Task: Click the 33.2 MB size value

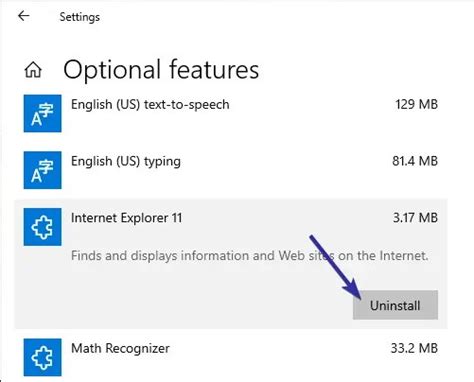Action: point(414,348)
